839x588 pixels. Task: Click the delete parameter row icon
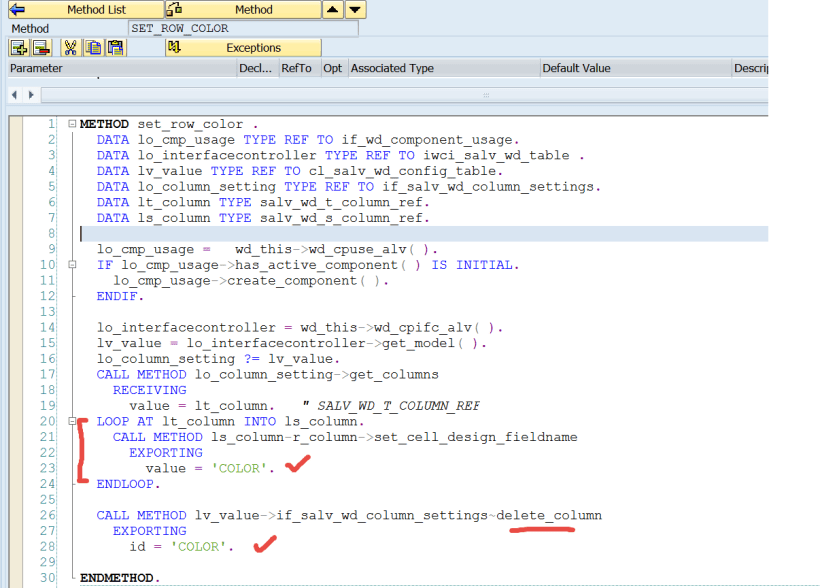(x=41, y=48)
